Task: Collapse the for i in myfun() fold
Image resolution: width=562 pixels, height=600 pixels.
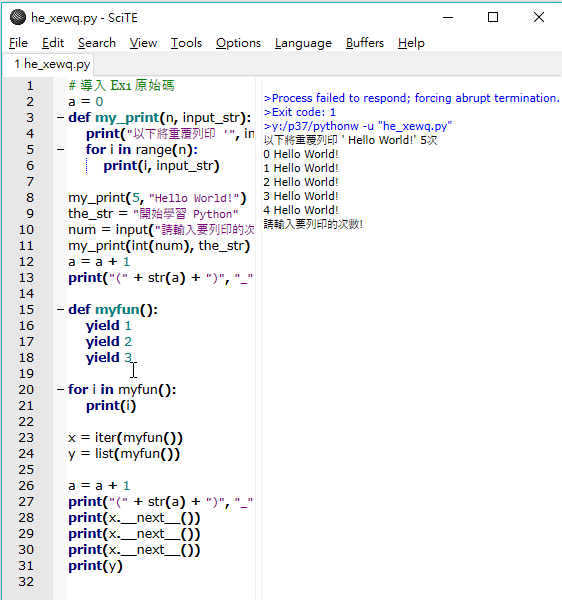Action: pyautogui.click(x=60, y=390)
